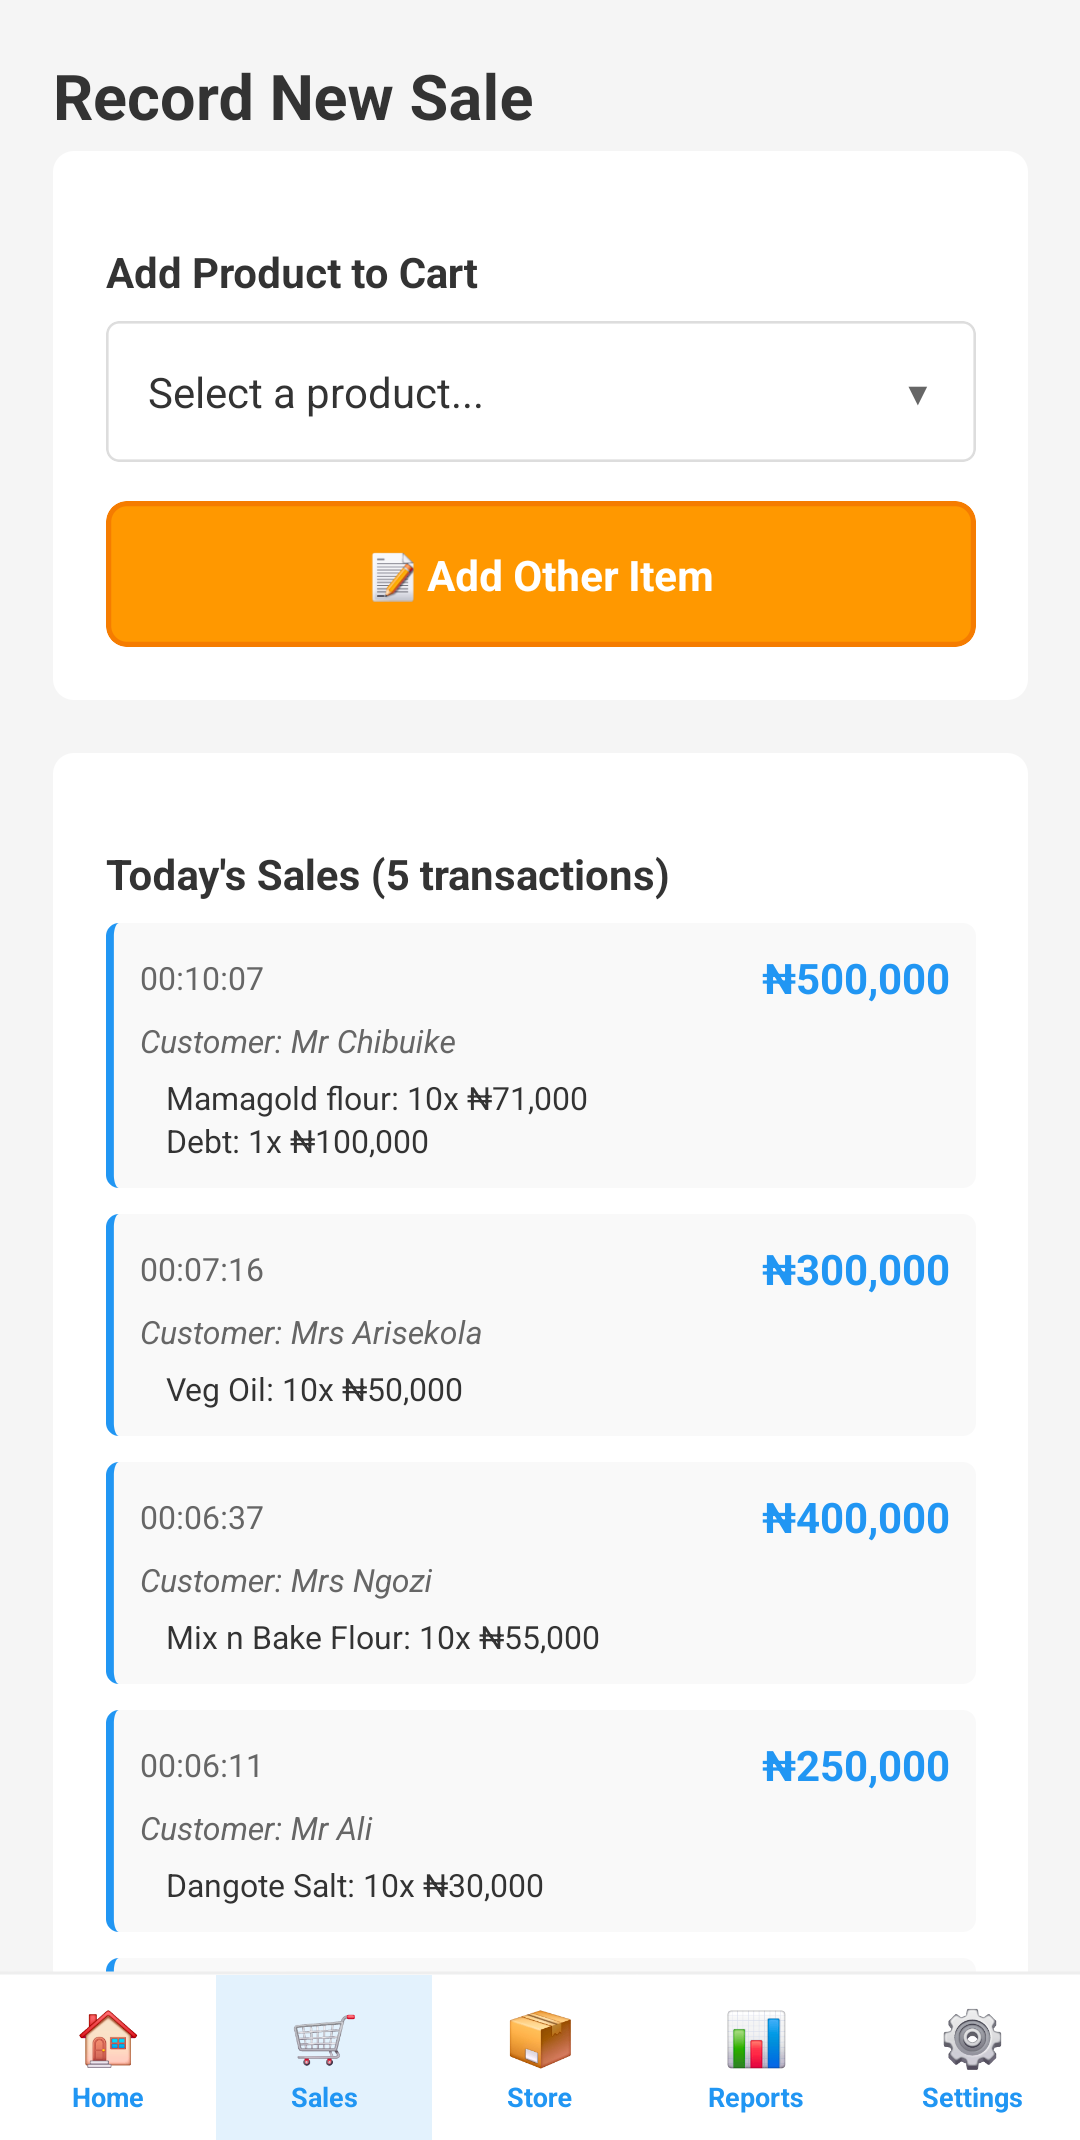Click the dropdown arrow in product selector
The height and width of the screenshot is (2140, 1080).
(x=917, y=394)
